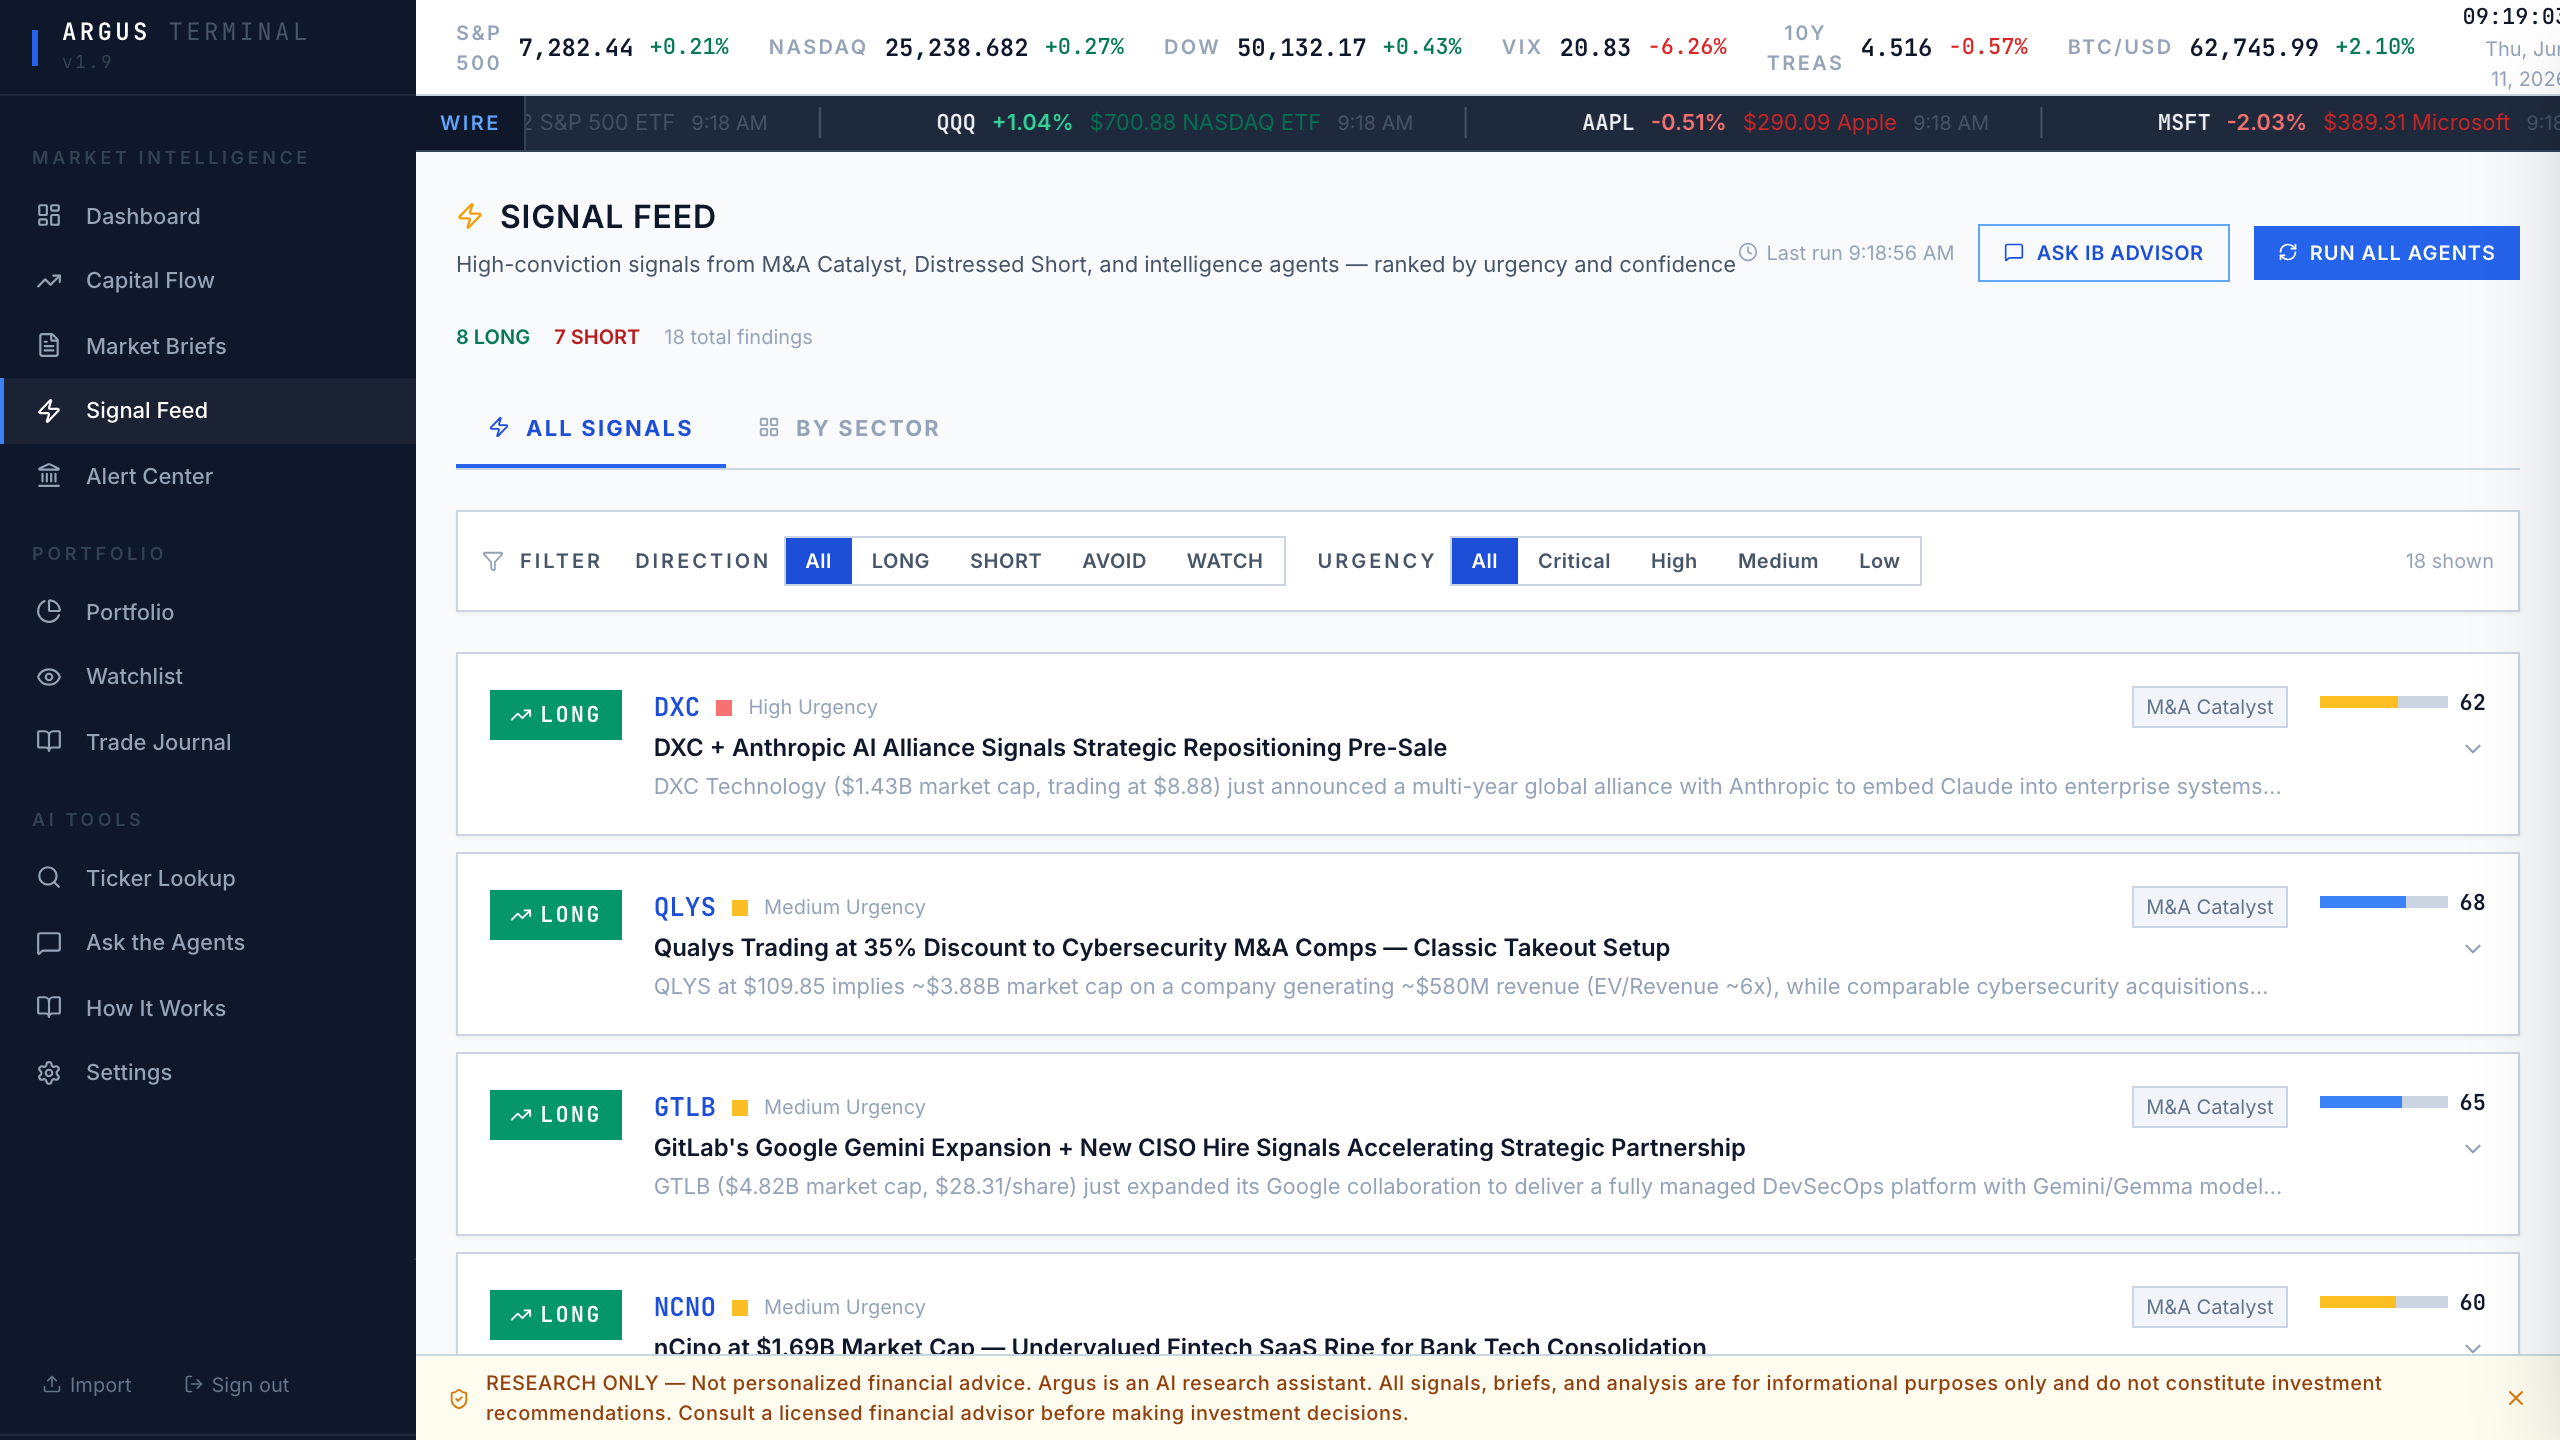
Task: Expand the NCNO signal card chevron
Action: tap(2473, 1347)
